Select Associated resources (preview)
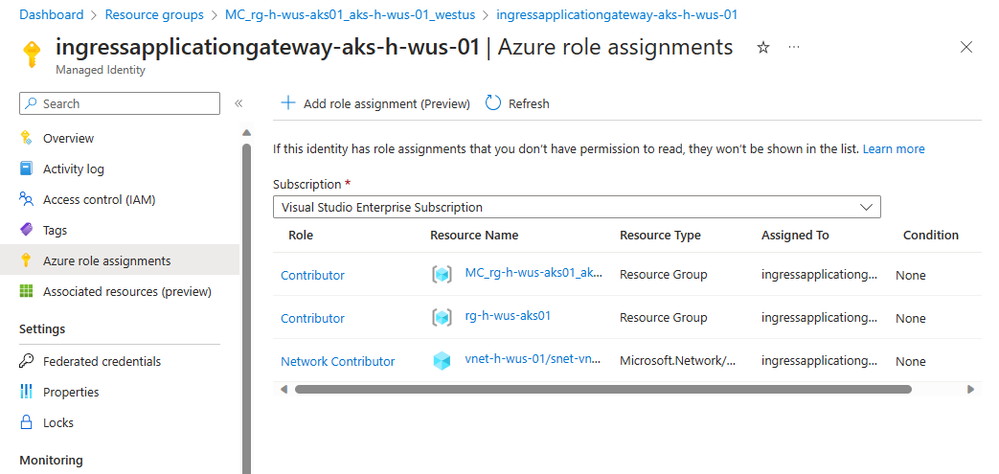The width and height of the screenshot is (999, 474). click(x=127, y=291)
